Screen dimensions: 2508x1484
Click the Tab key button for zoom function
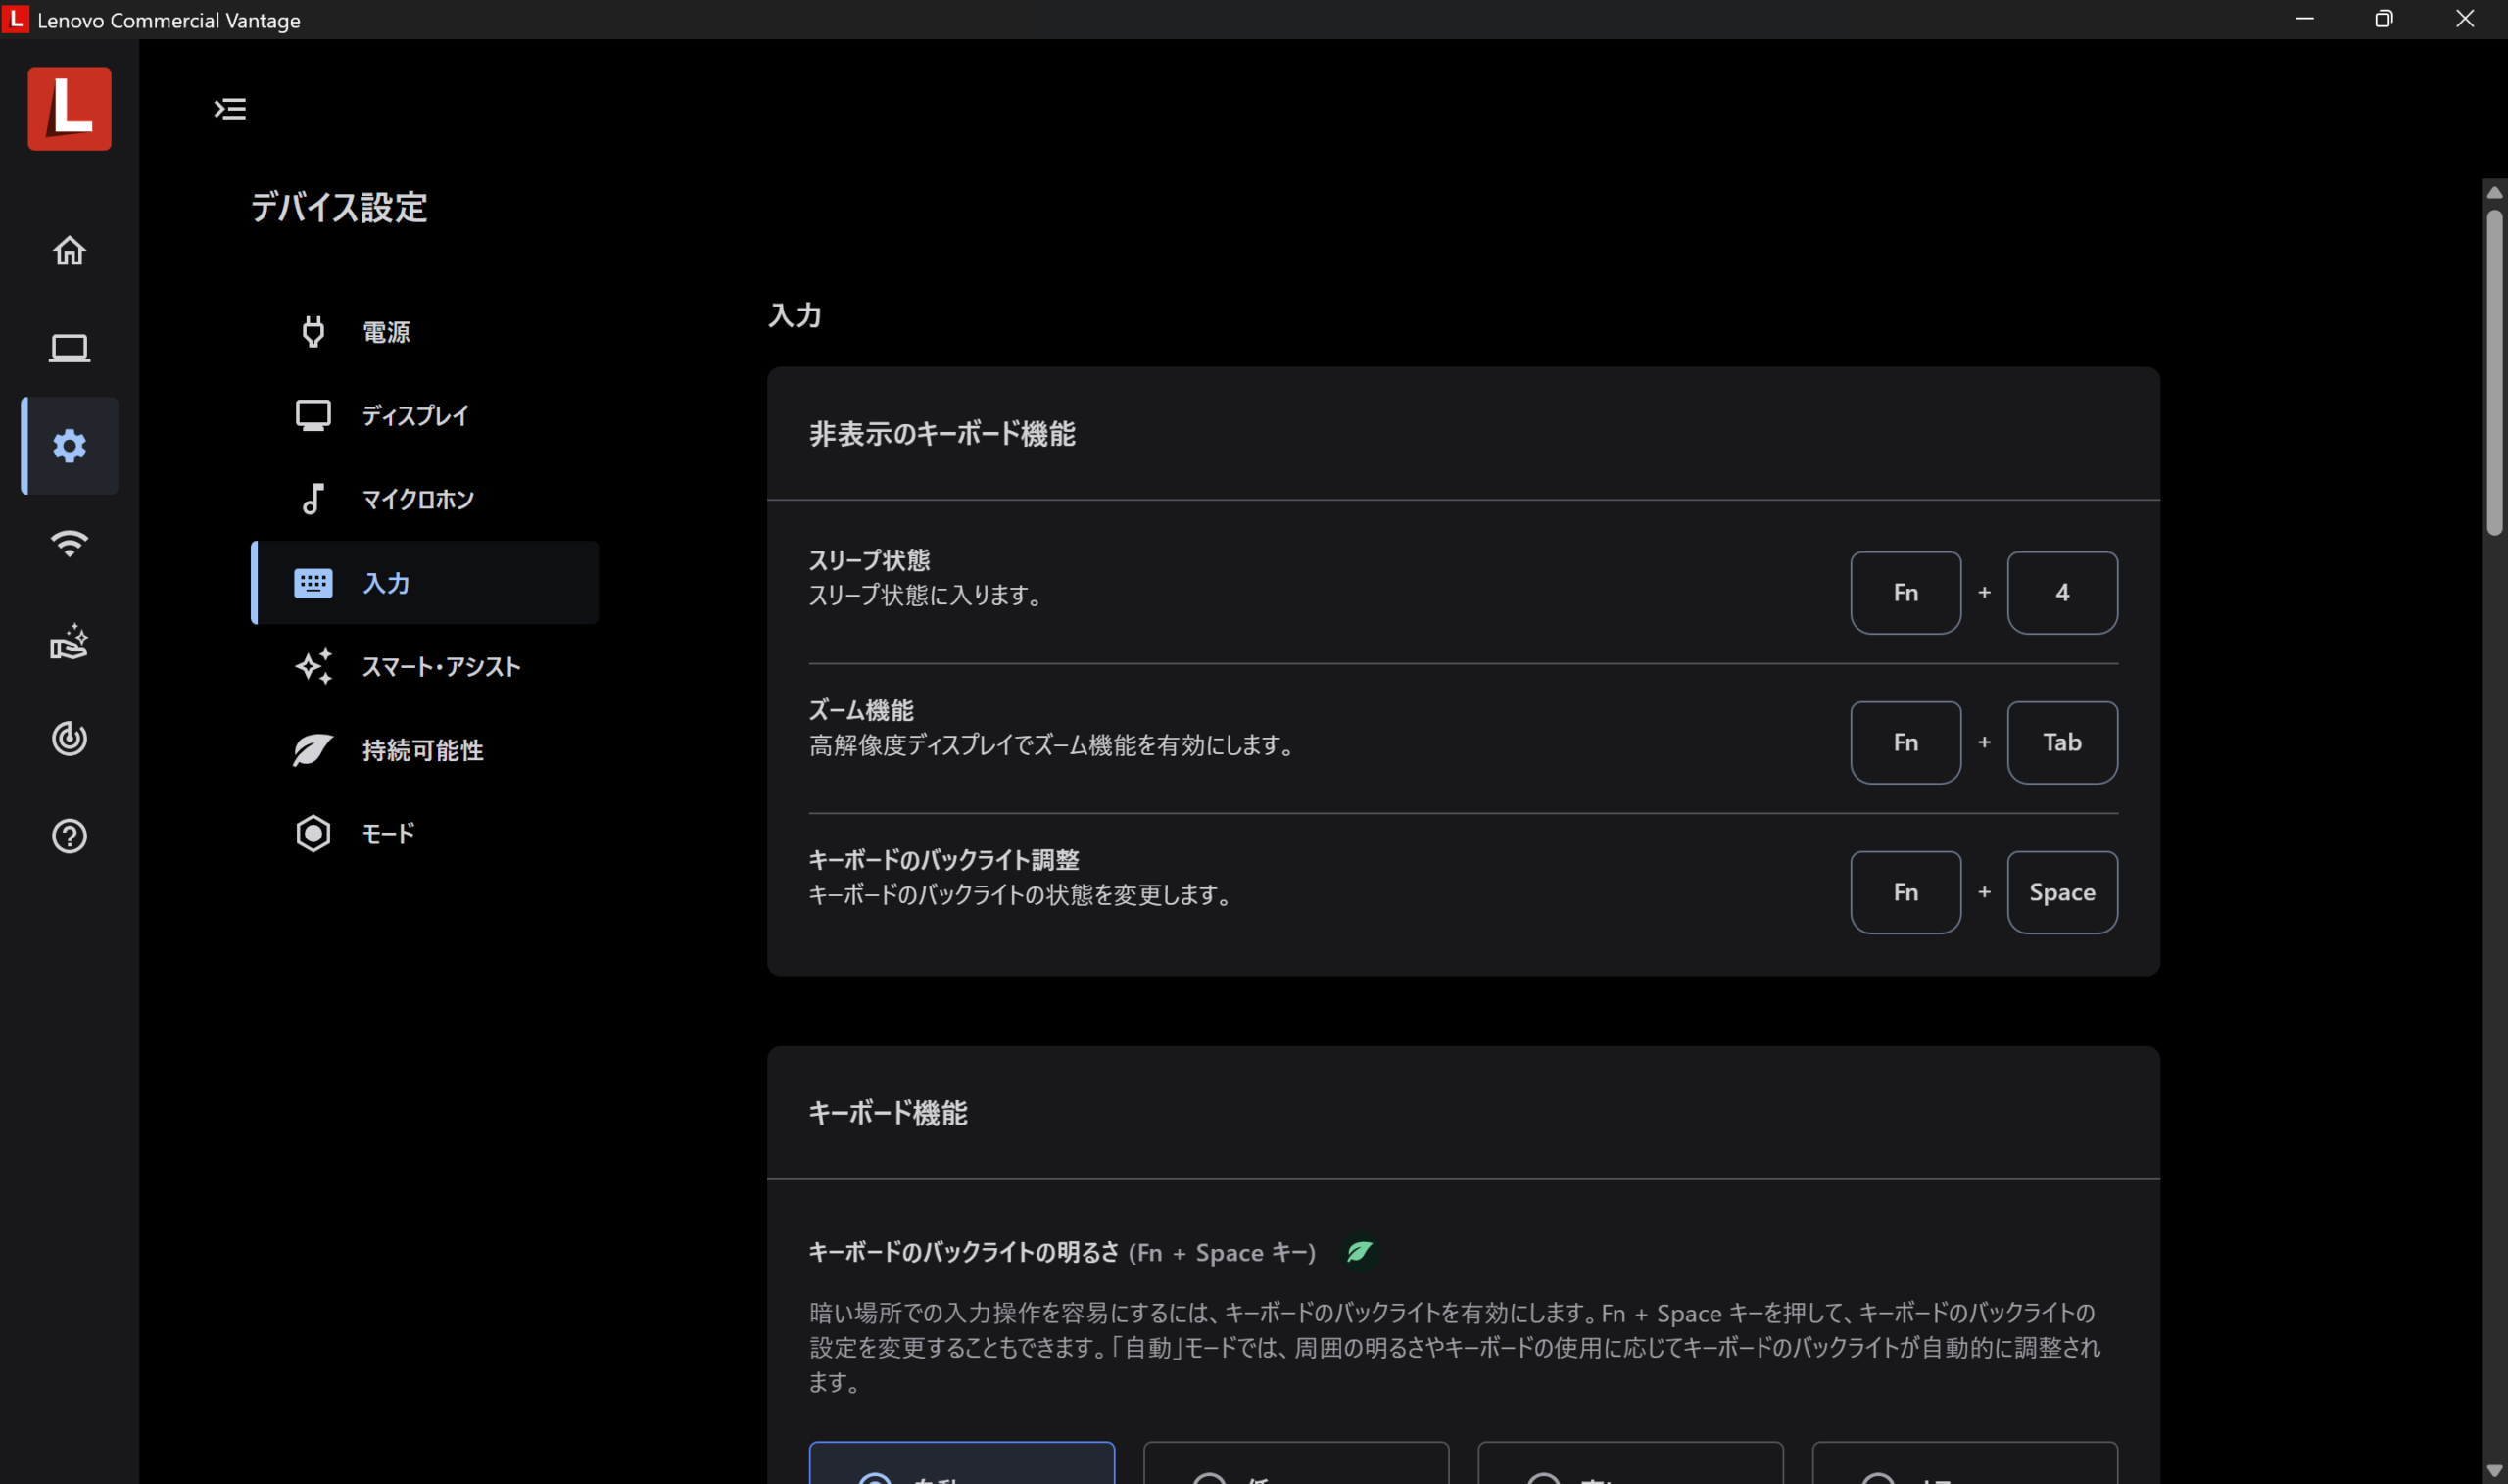[x=2061, y=742]
